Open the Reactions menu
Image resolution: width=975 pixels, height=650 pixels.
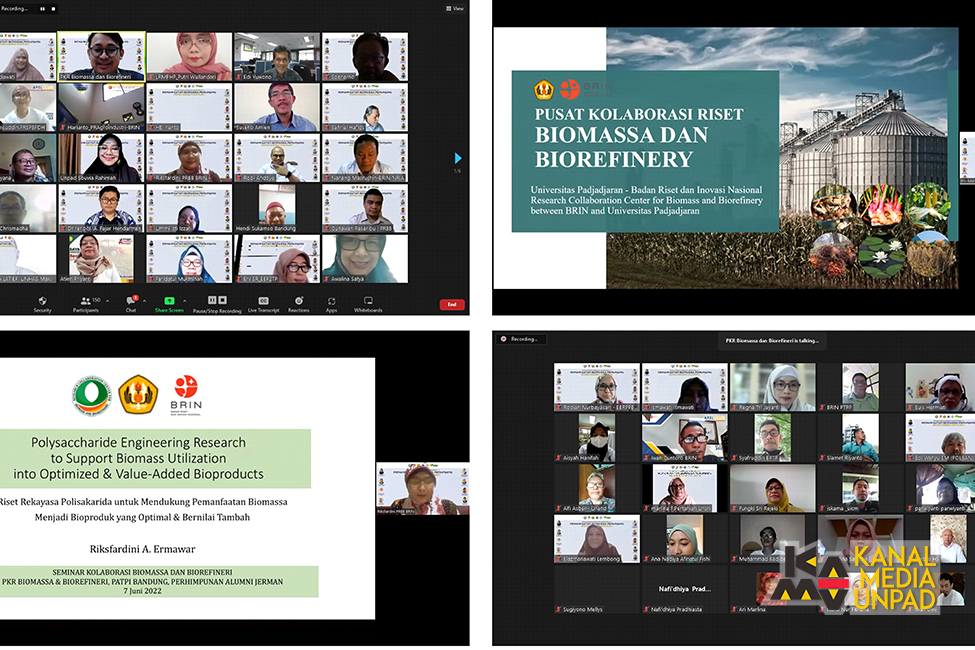coord(298,303)
